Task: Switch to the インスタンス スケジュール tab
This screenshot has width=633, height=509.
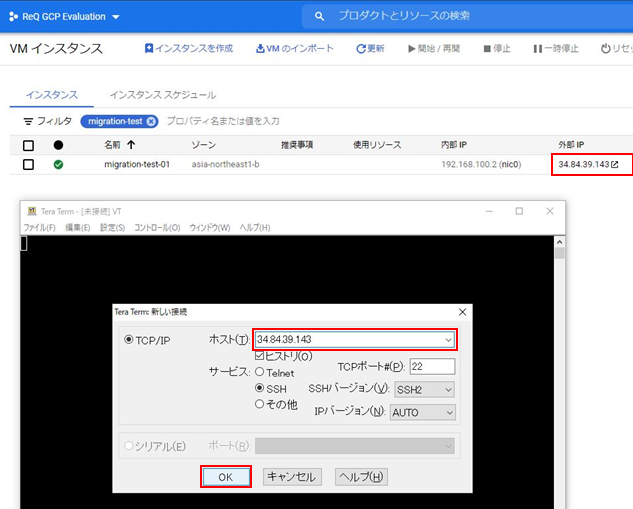Action: click(x=163, y=95)
